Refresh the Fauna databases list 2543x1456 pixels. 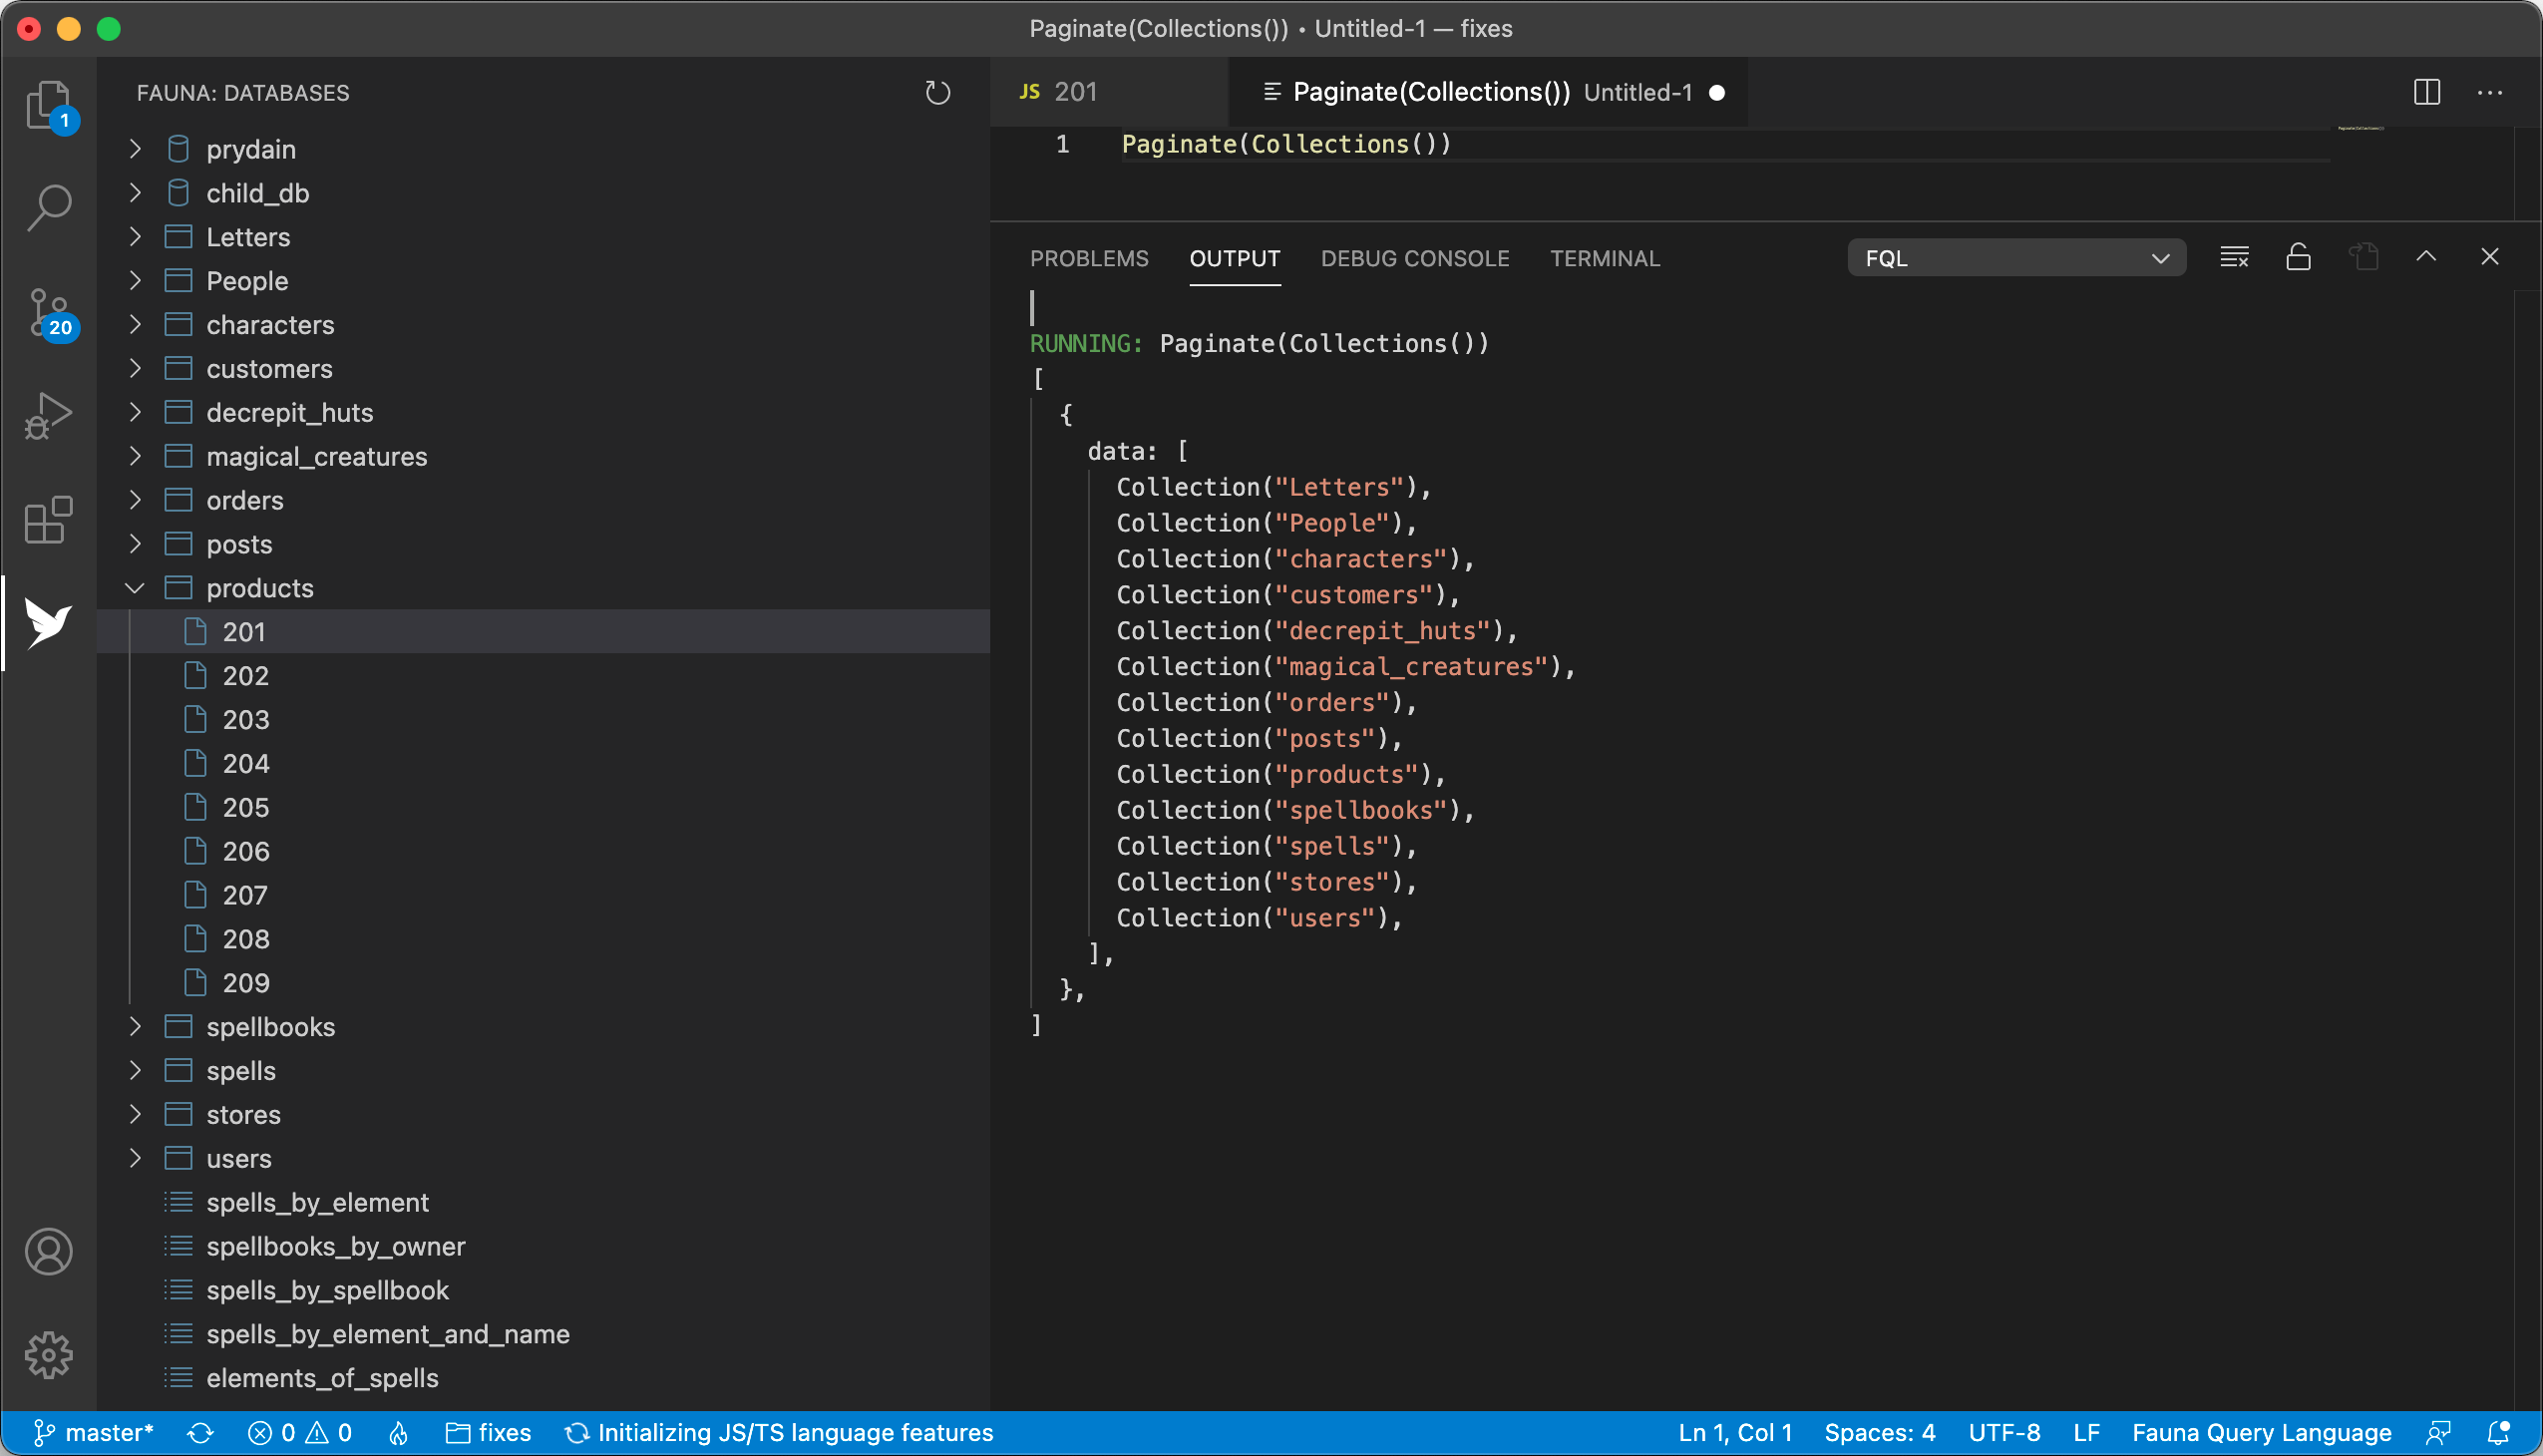pyautogui.click(x=938, y=93)
